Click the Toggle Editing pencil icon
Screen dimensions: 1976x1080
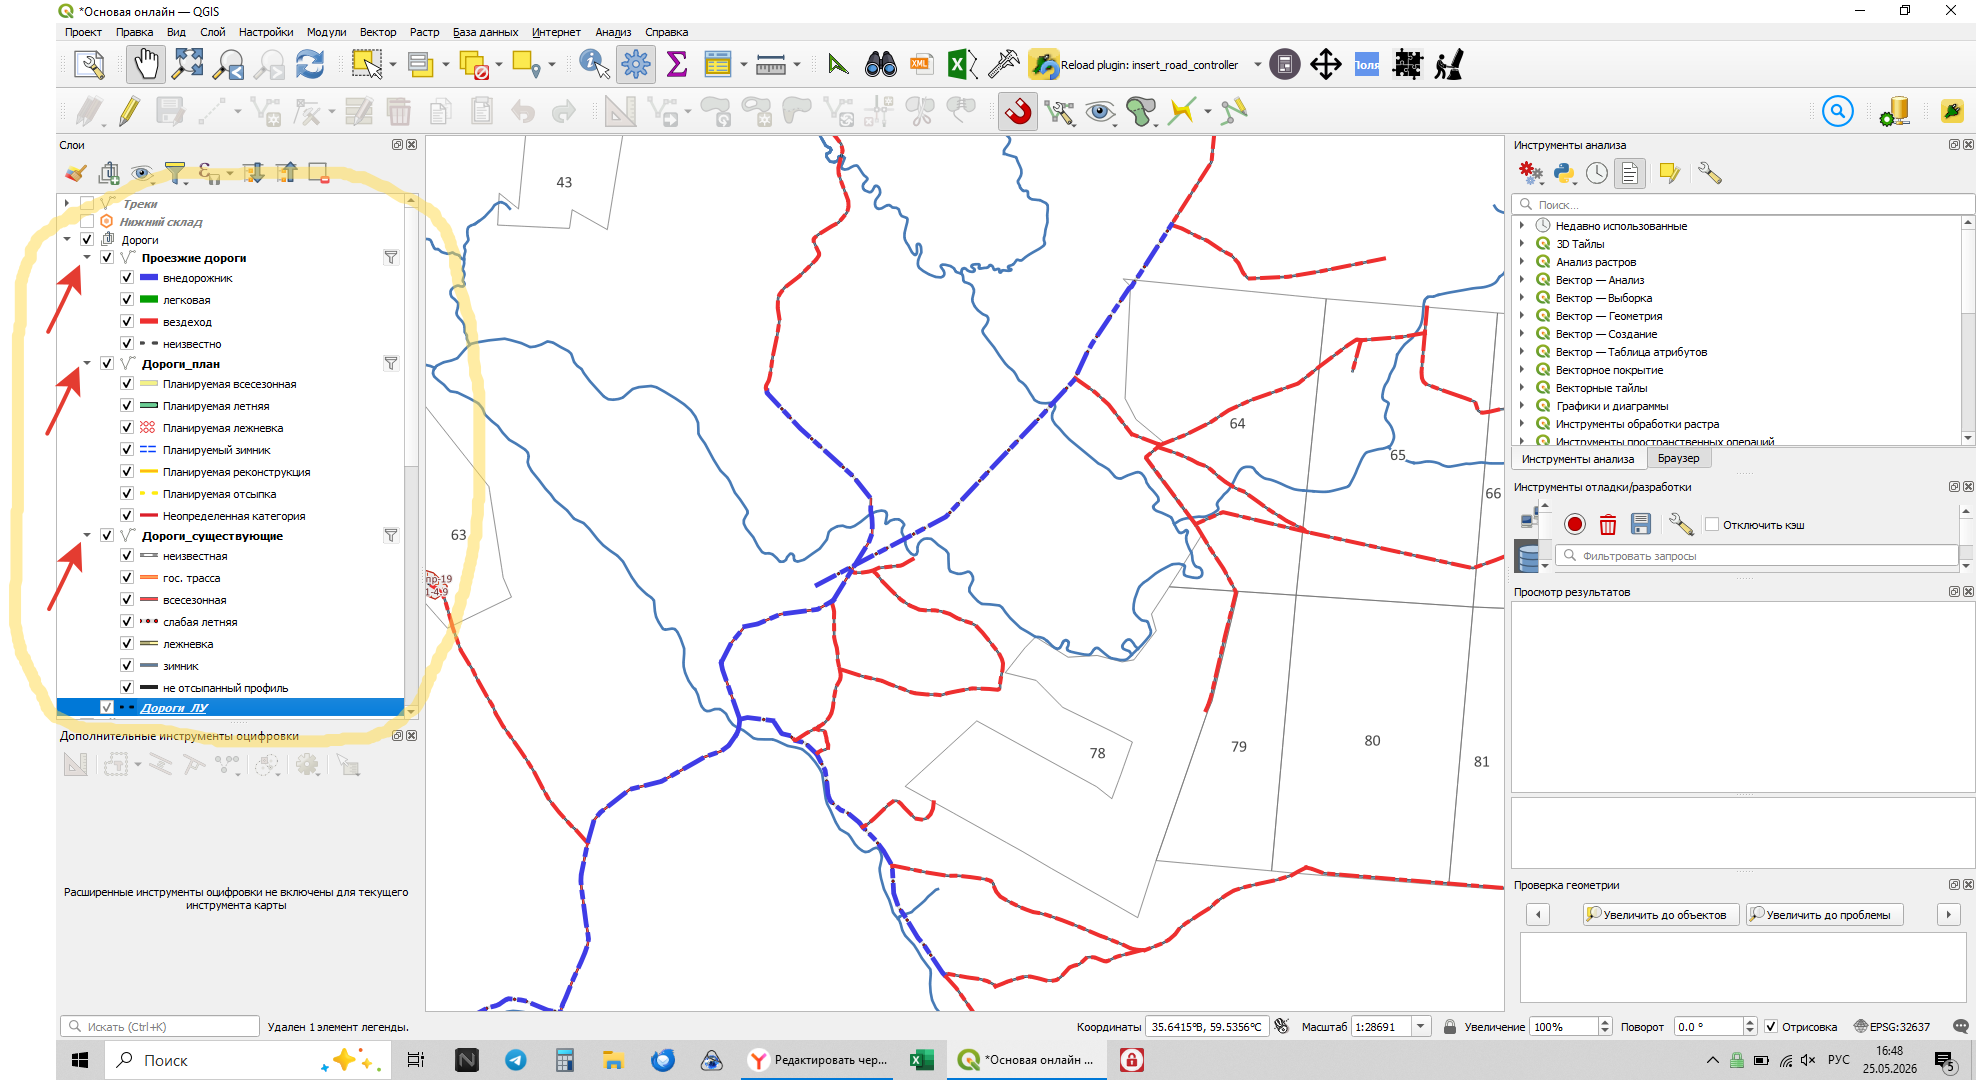[x=129, y=111]
